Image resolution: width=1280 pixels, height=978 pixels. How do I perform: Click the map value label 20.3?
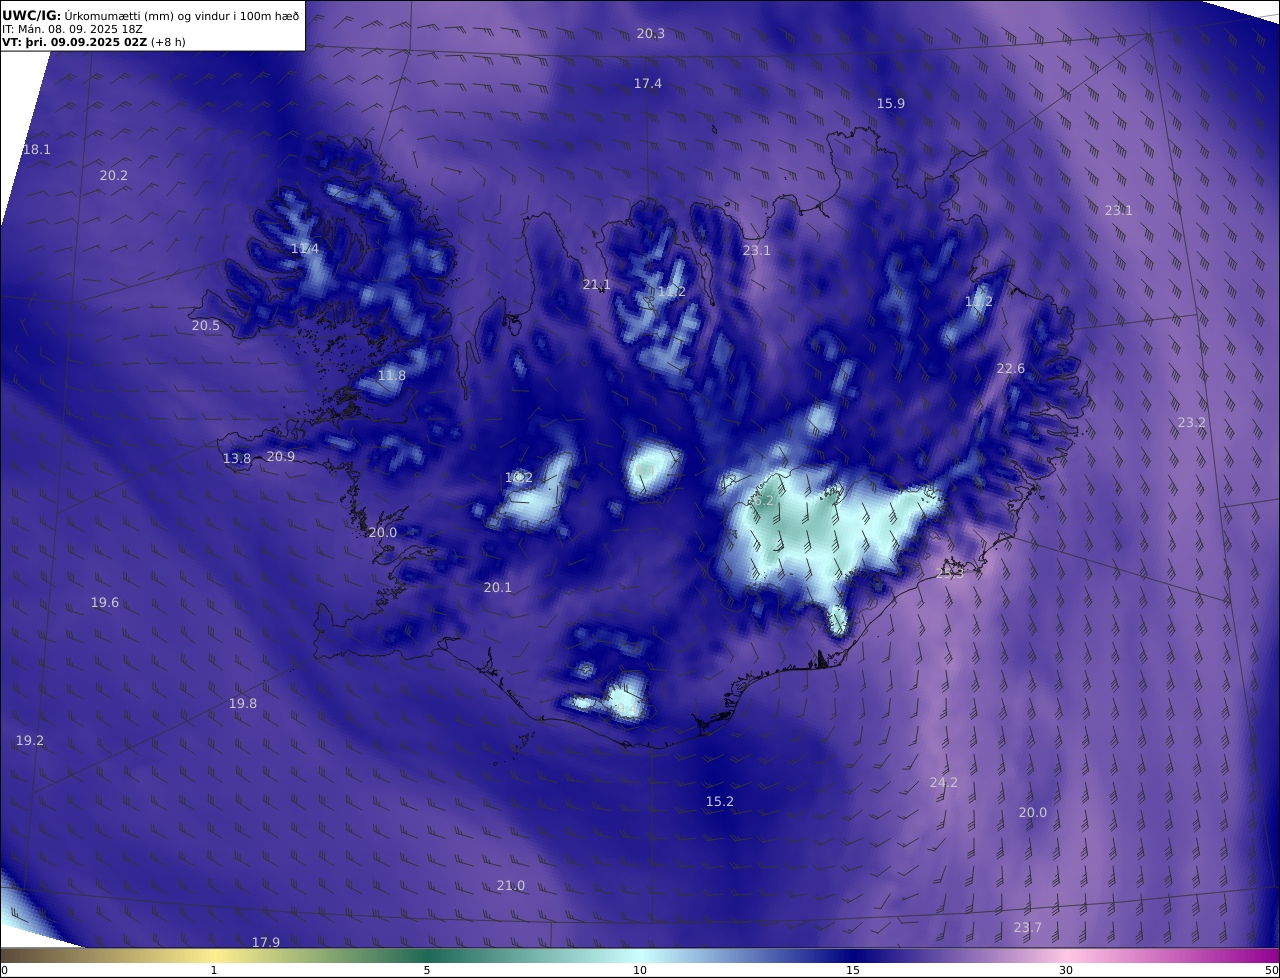click(x=650, y=33)
